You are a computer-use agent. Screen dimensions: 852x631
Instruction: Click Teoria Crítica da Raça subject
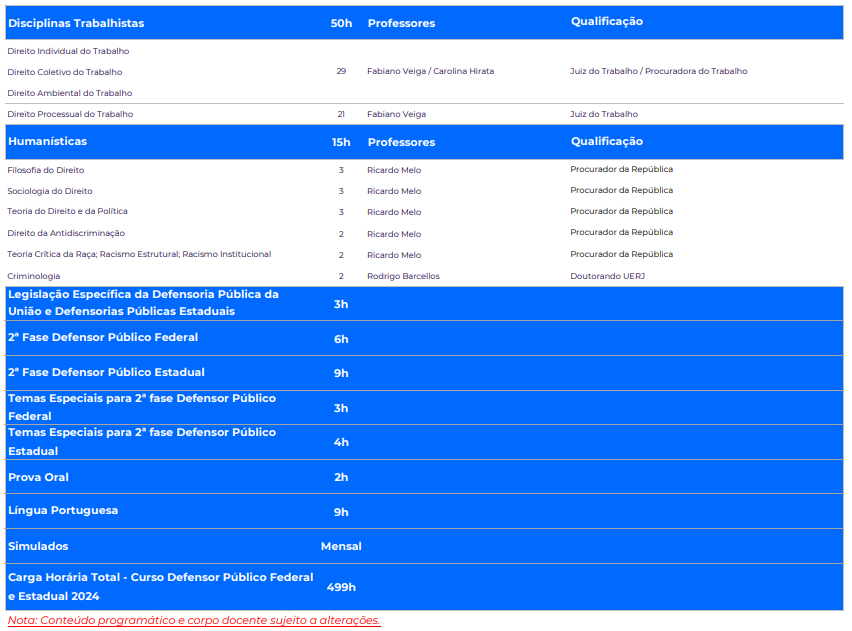pyautogui.click(x=139, y=254)
